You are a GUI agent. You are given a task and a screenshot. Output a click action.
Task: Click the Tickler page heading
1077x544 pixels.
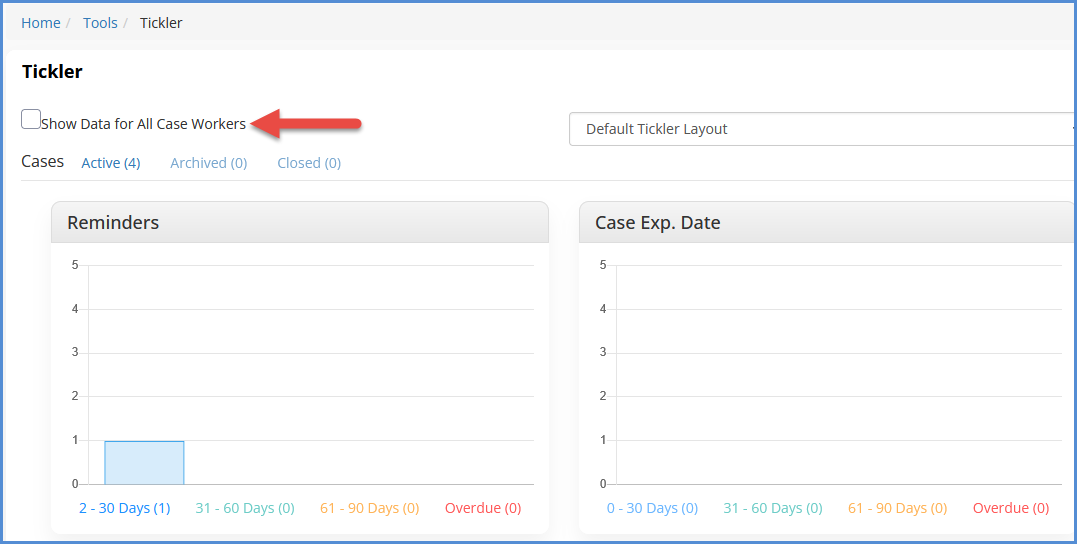pyautogui.click(x=52, y=72)
